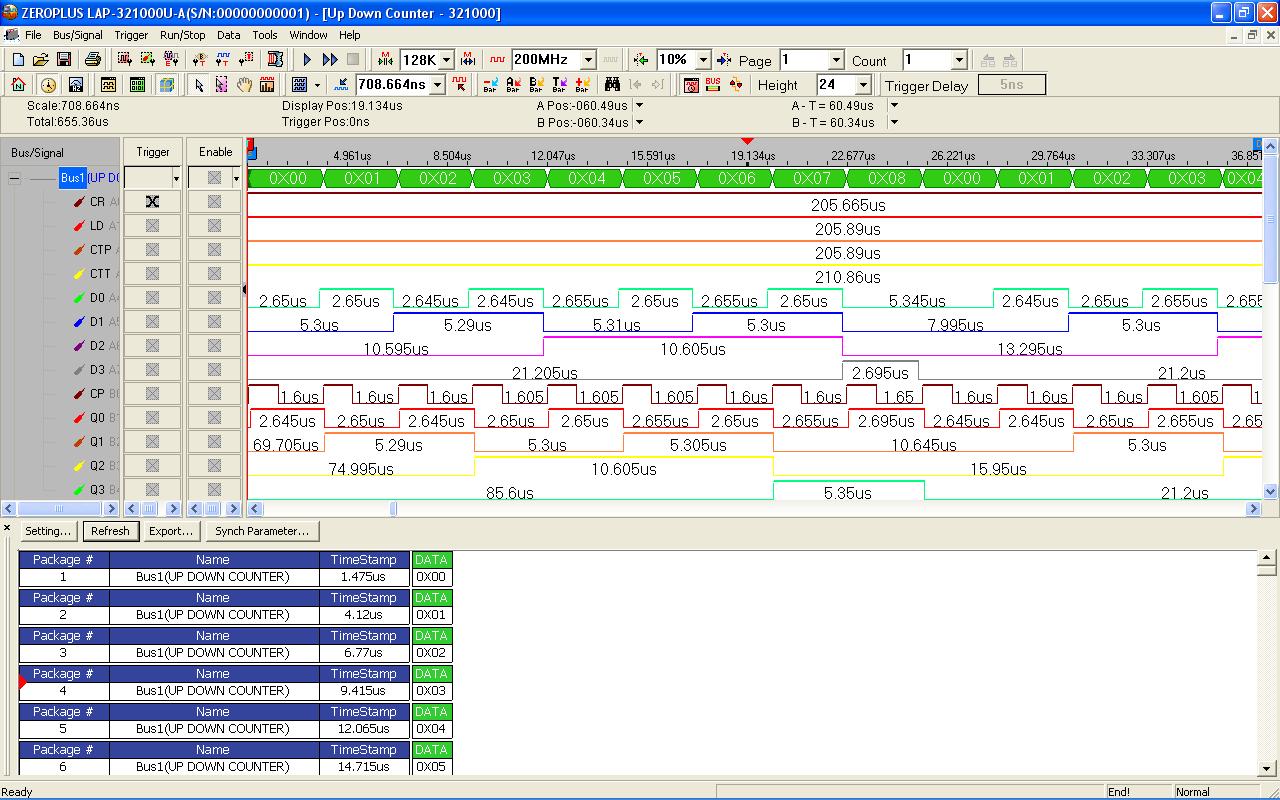This screenshot has width=1280, height=800.
Task: Click the red T bar timeline marker
Action: click(747, 142)
